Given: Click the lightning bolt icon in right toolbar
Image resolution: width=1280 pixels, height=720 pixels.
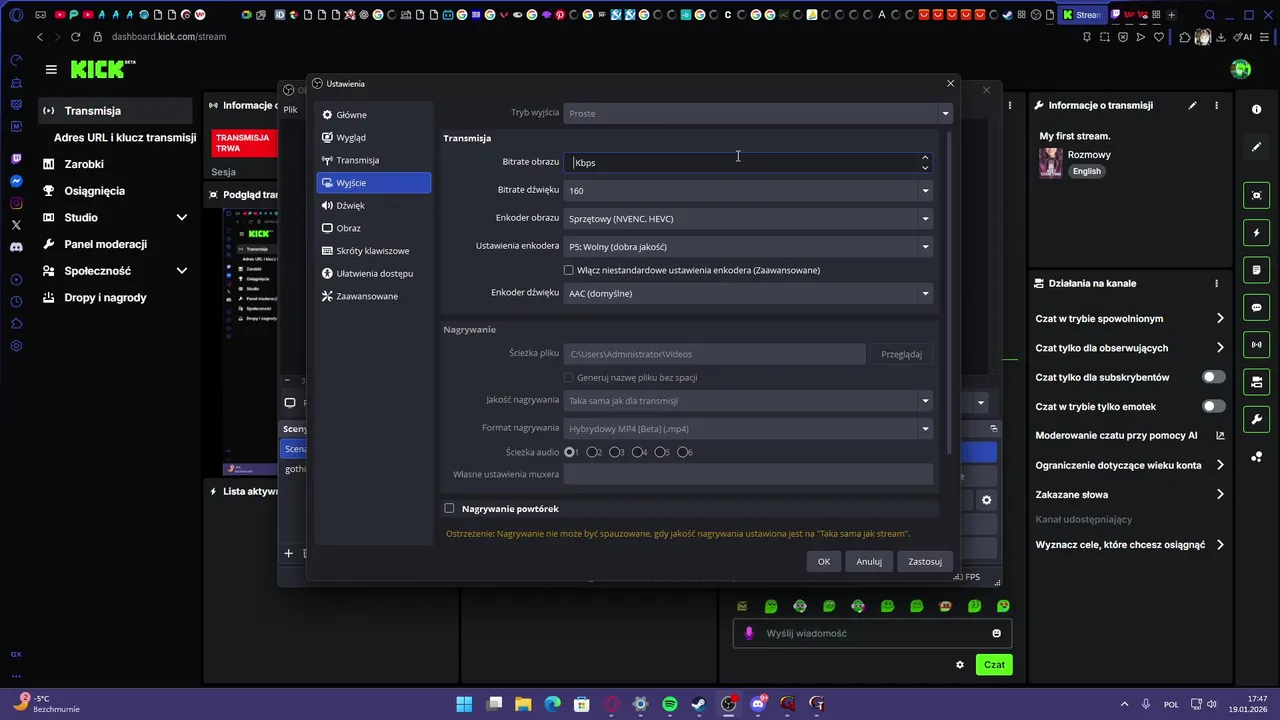Looking at the screenshot, I should click(1257, 233).
